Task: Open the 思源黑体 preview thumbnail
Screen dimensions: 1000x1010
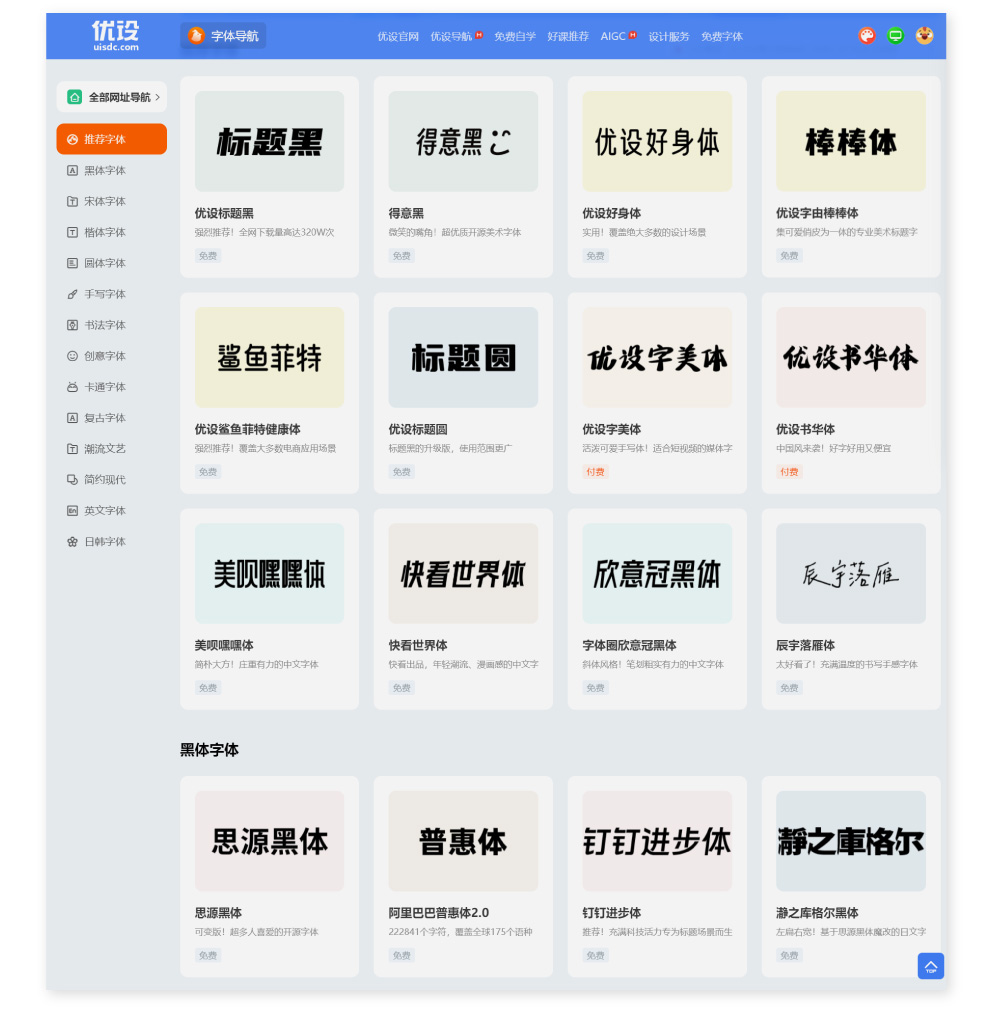Action: 269,841
